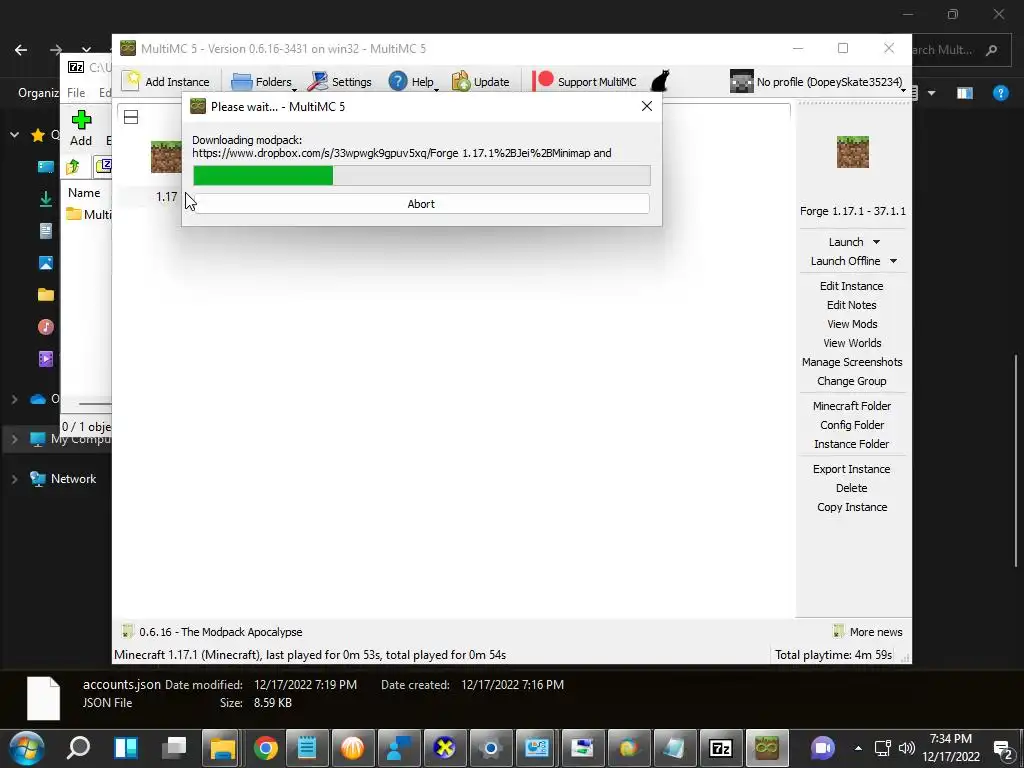1024x768 pixels.
Task: Abort the modpack download
Action: point(421,204)
